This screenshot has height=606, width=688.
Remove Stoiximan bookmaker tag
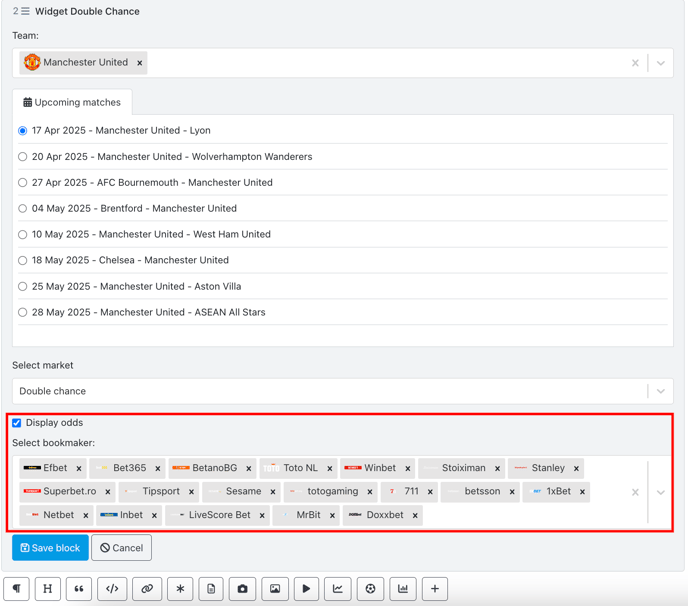[498, 468]
